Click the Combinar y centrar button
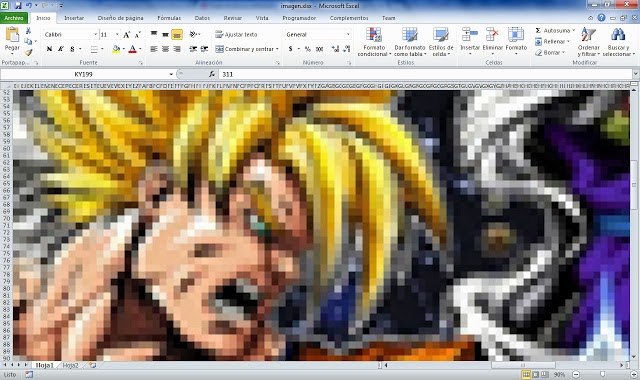The image size is (640, 380). pos(244,49)
